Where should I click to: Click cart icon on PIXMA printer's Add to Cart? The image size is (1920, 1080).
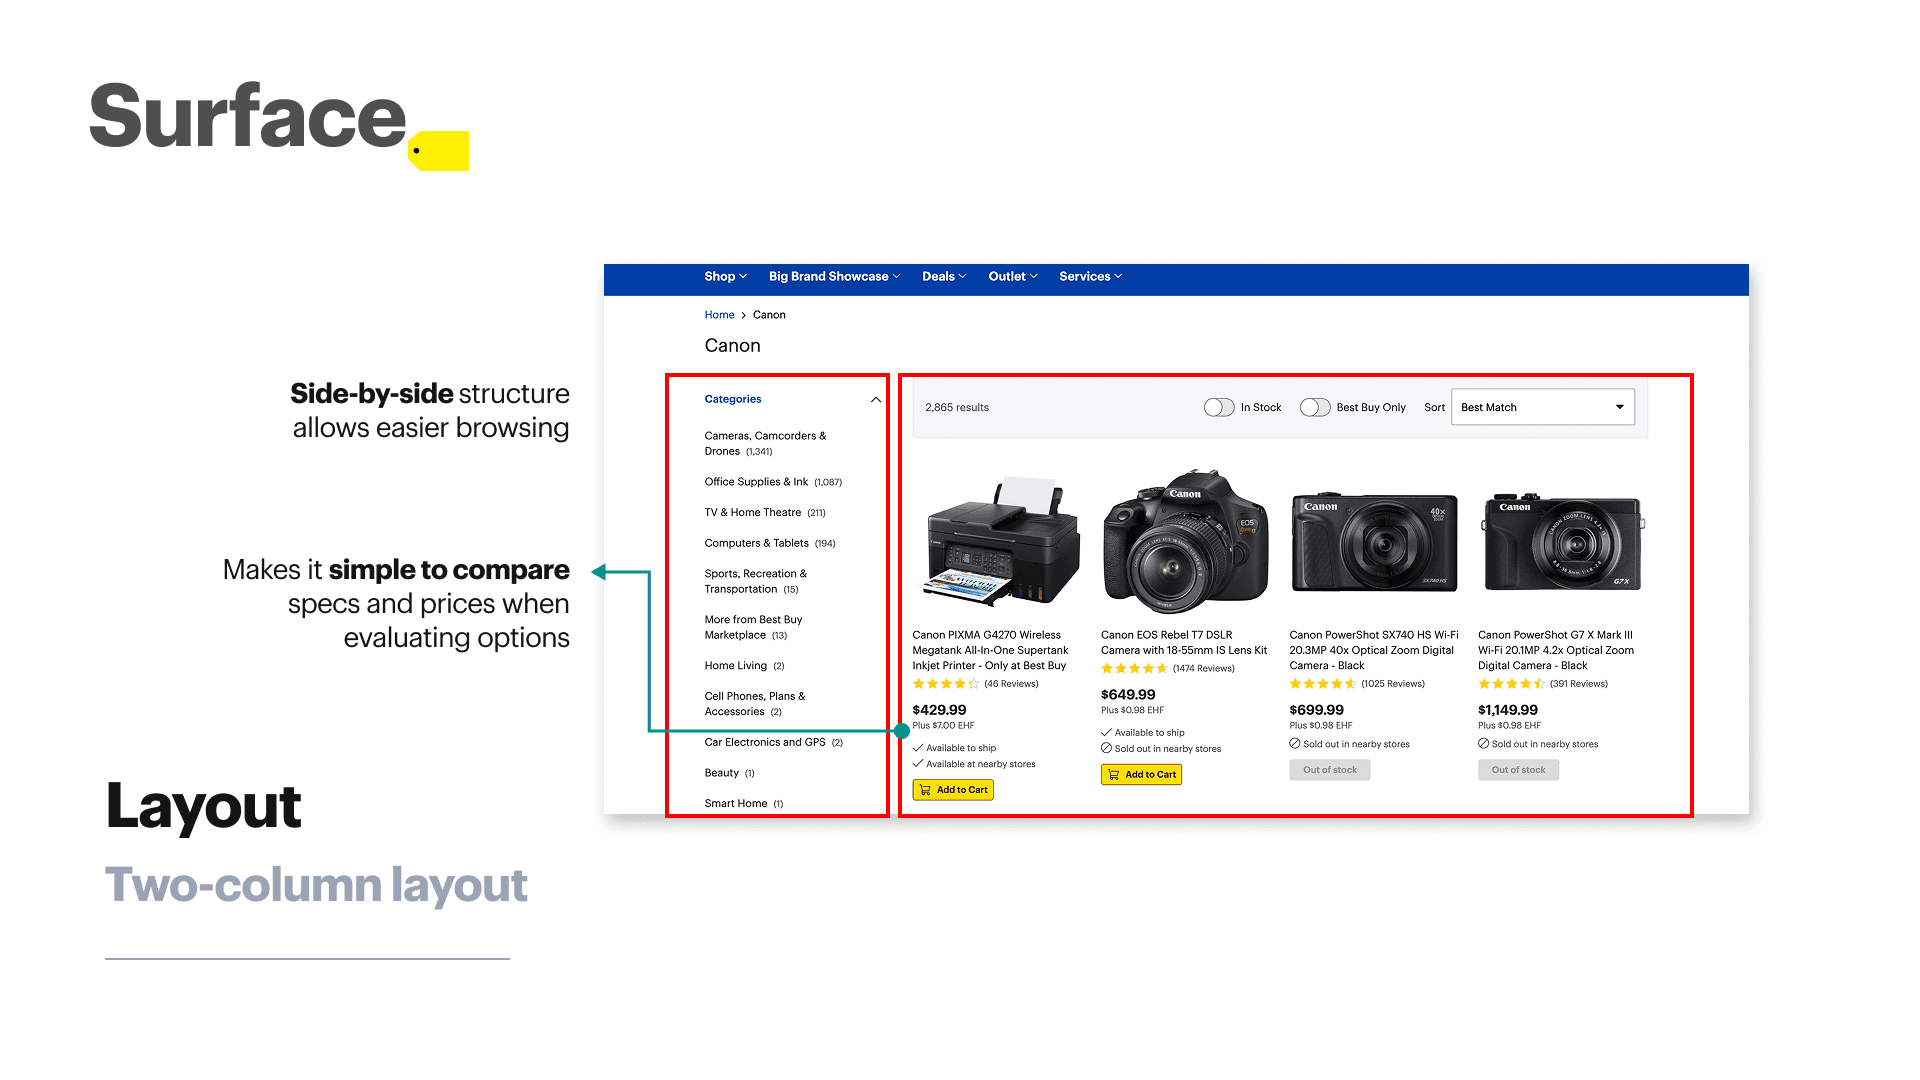coord(925,790)
